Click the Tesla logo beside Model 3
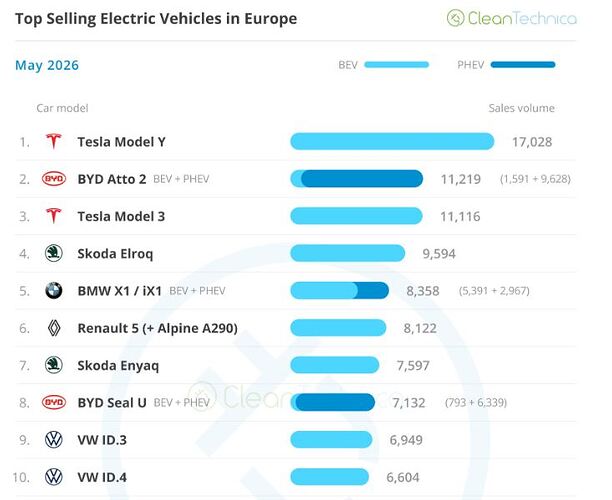The width and height of the screenshot is (612, 500). [x=53, y=216]
